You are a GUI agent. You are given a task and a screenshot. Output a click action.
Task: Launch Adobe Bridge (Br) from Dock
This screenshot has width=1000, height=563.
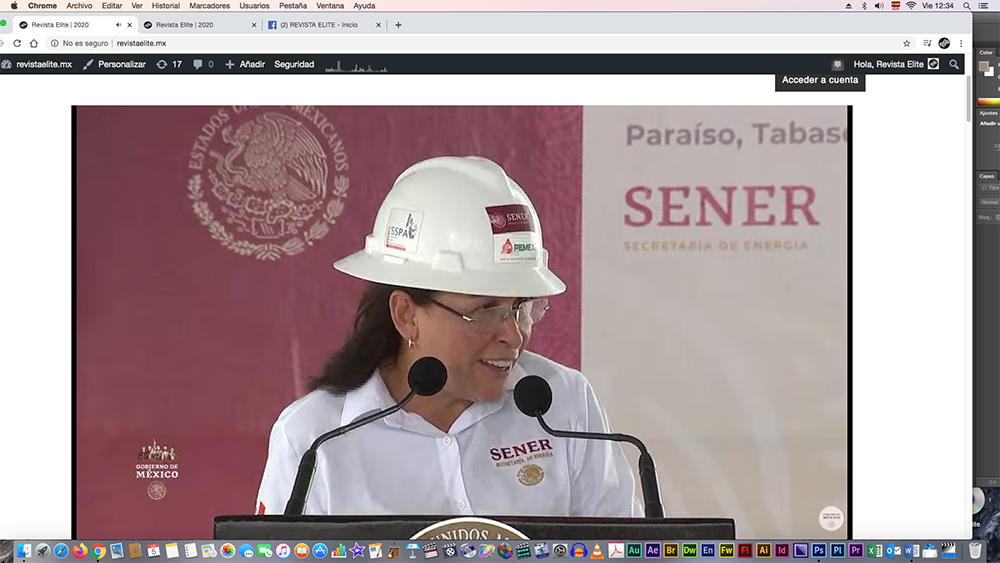671,550
